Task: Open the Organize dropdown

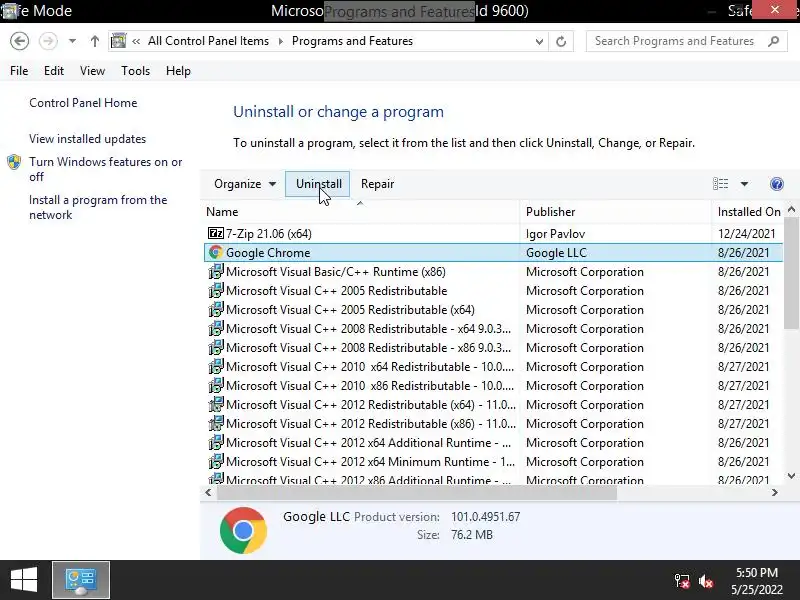Action: (x=245, y=184)
